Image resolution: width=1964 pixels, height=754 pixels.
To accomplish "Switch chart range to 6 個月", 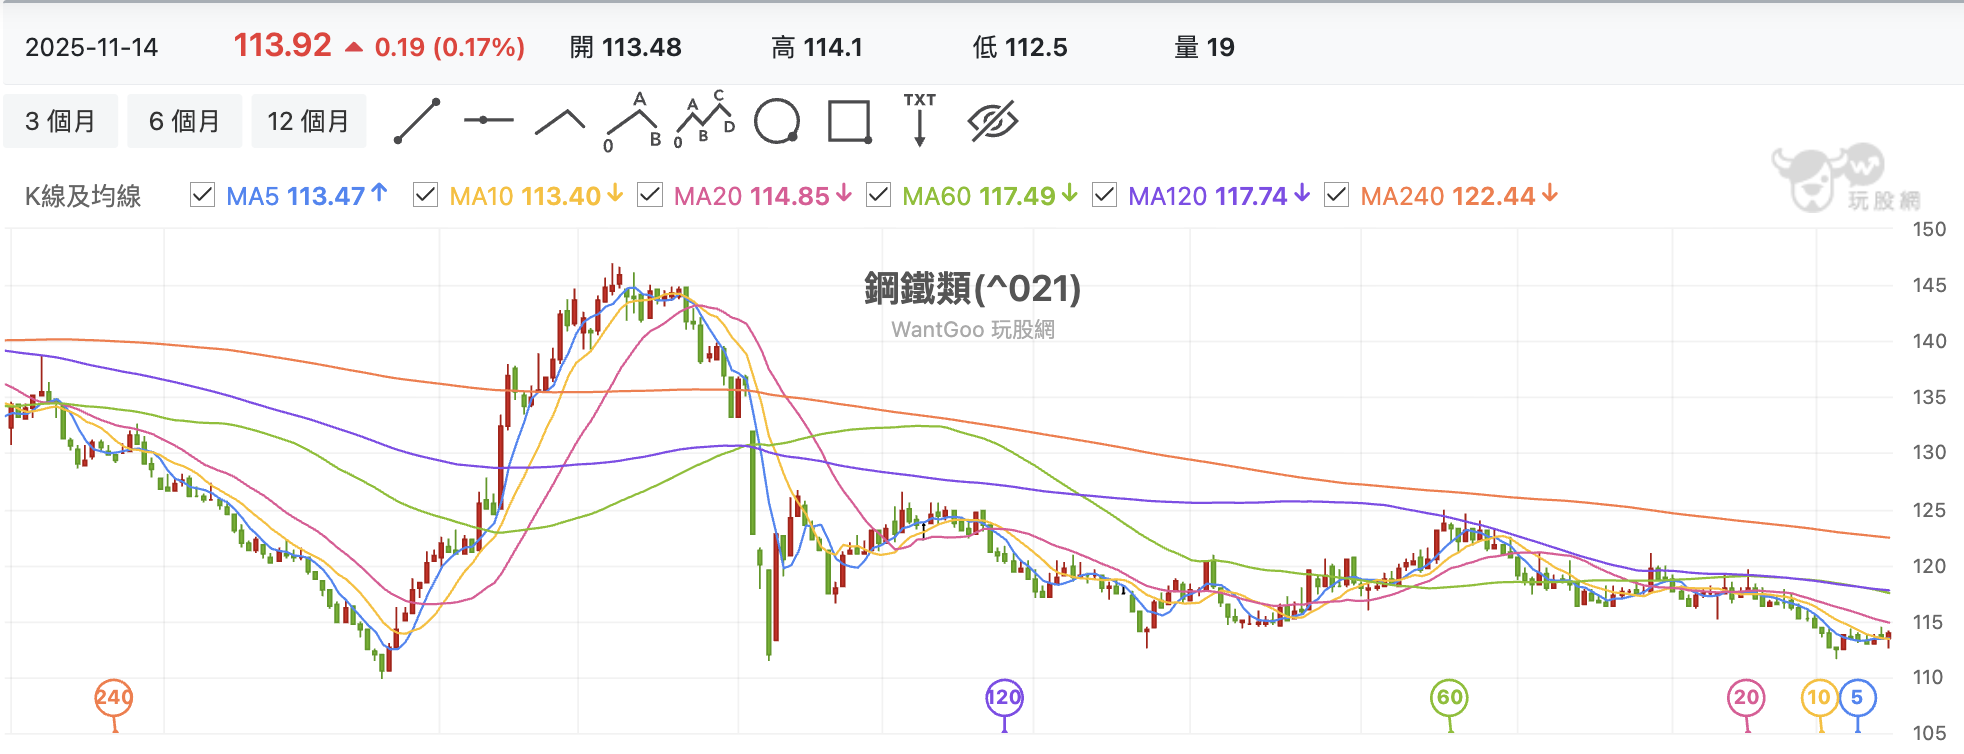I will 184,121.
